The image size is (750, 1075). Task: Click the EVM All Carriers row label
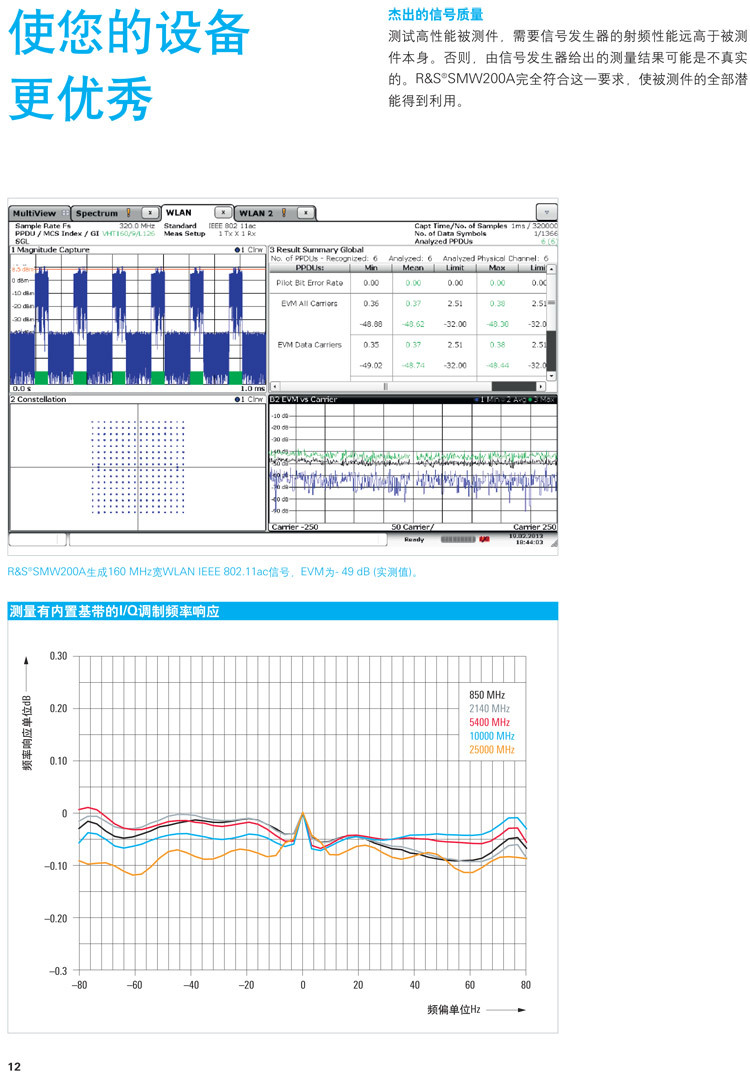[310, 303]
